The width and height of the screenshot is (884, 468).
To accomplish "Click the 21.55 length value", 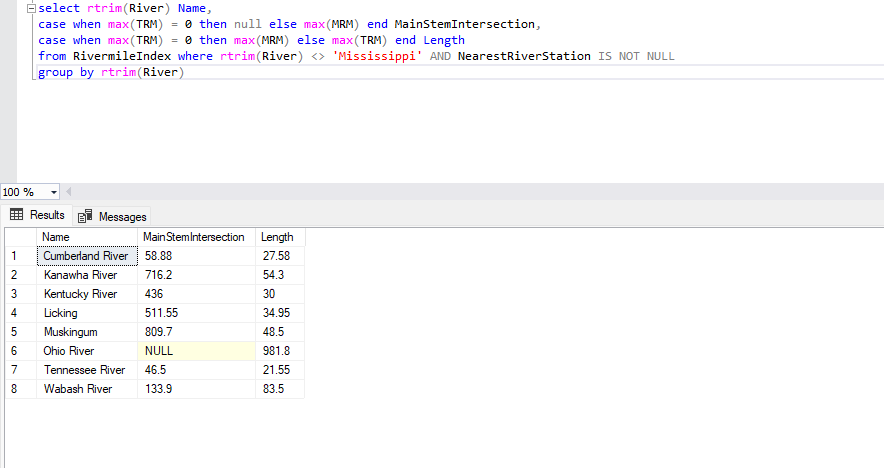I will pos(280,370).
